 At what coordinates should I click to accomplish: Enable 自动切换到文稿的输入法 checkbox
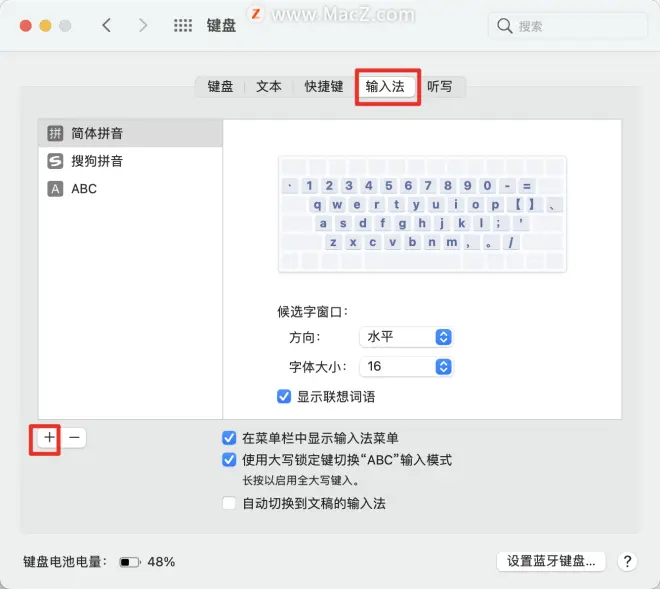point(229,503)
